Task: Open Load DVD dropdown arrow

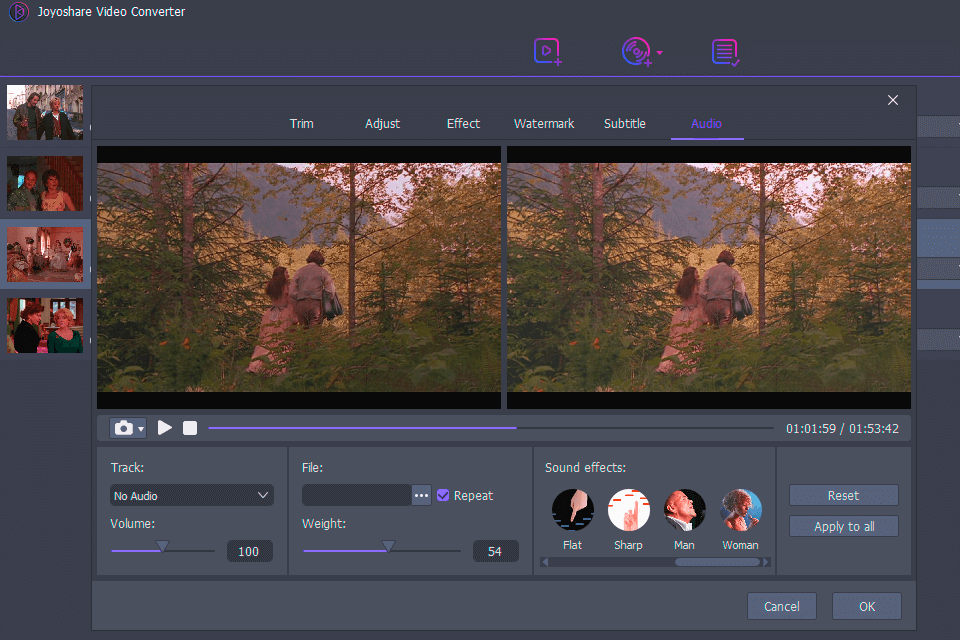Action: click(660, 52)
